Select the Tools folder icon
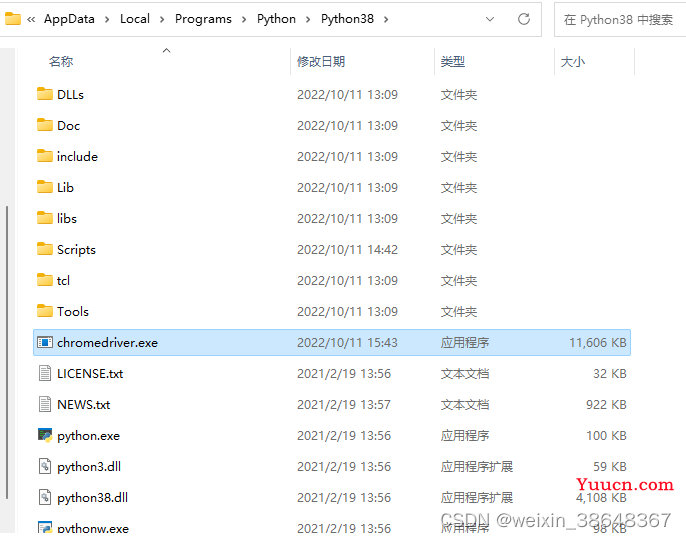This screenshot has height=539, width=686. click(x=45, y=312)
